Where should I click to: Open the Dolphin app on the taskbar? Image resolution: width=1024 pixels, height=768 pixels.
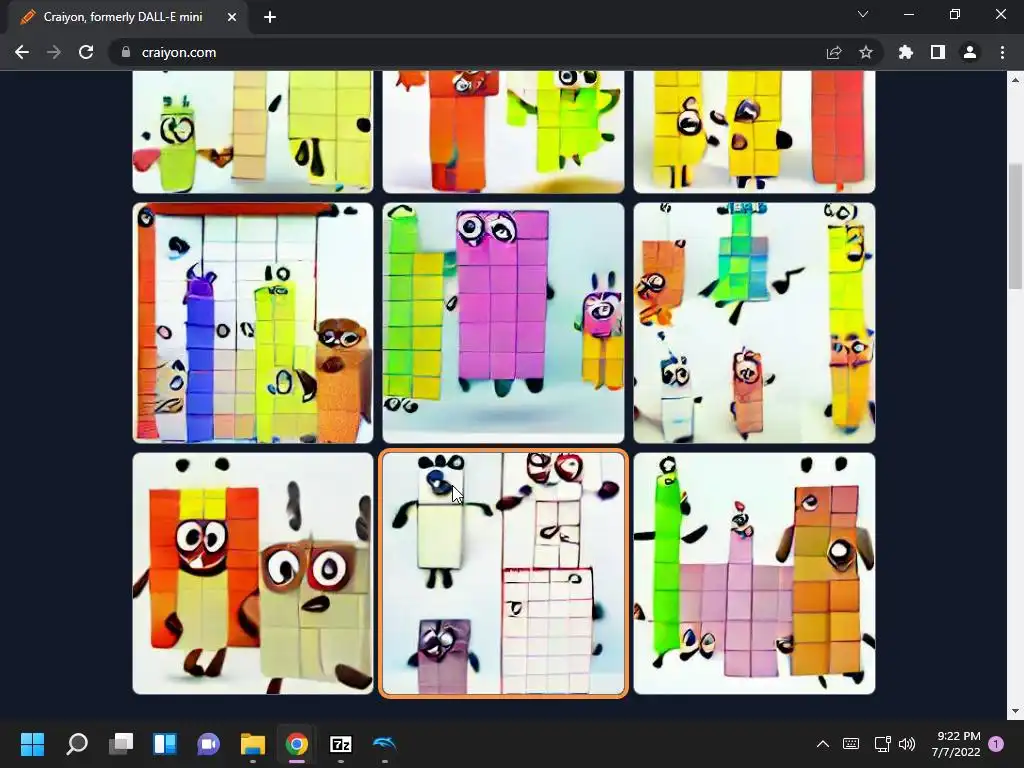click(385, 744)
